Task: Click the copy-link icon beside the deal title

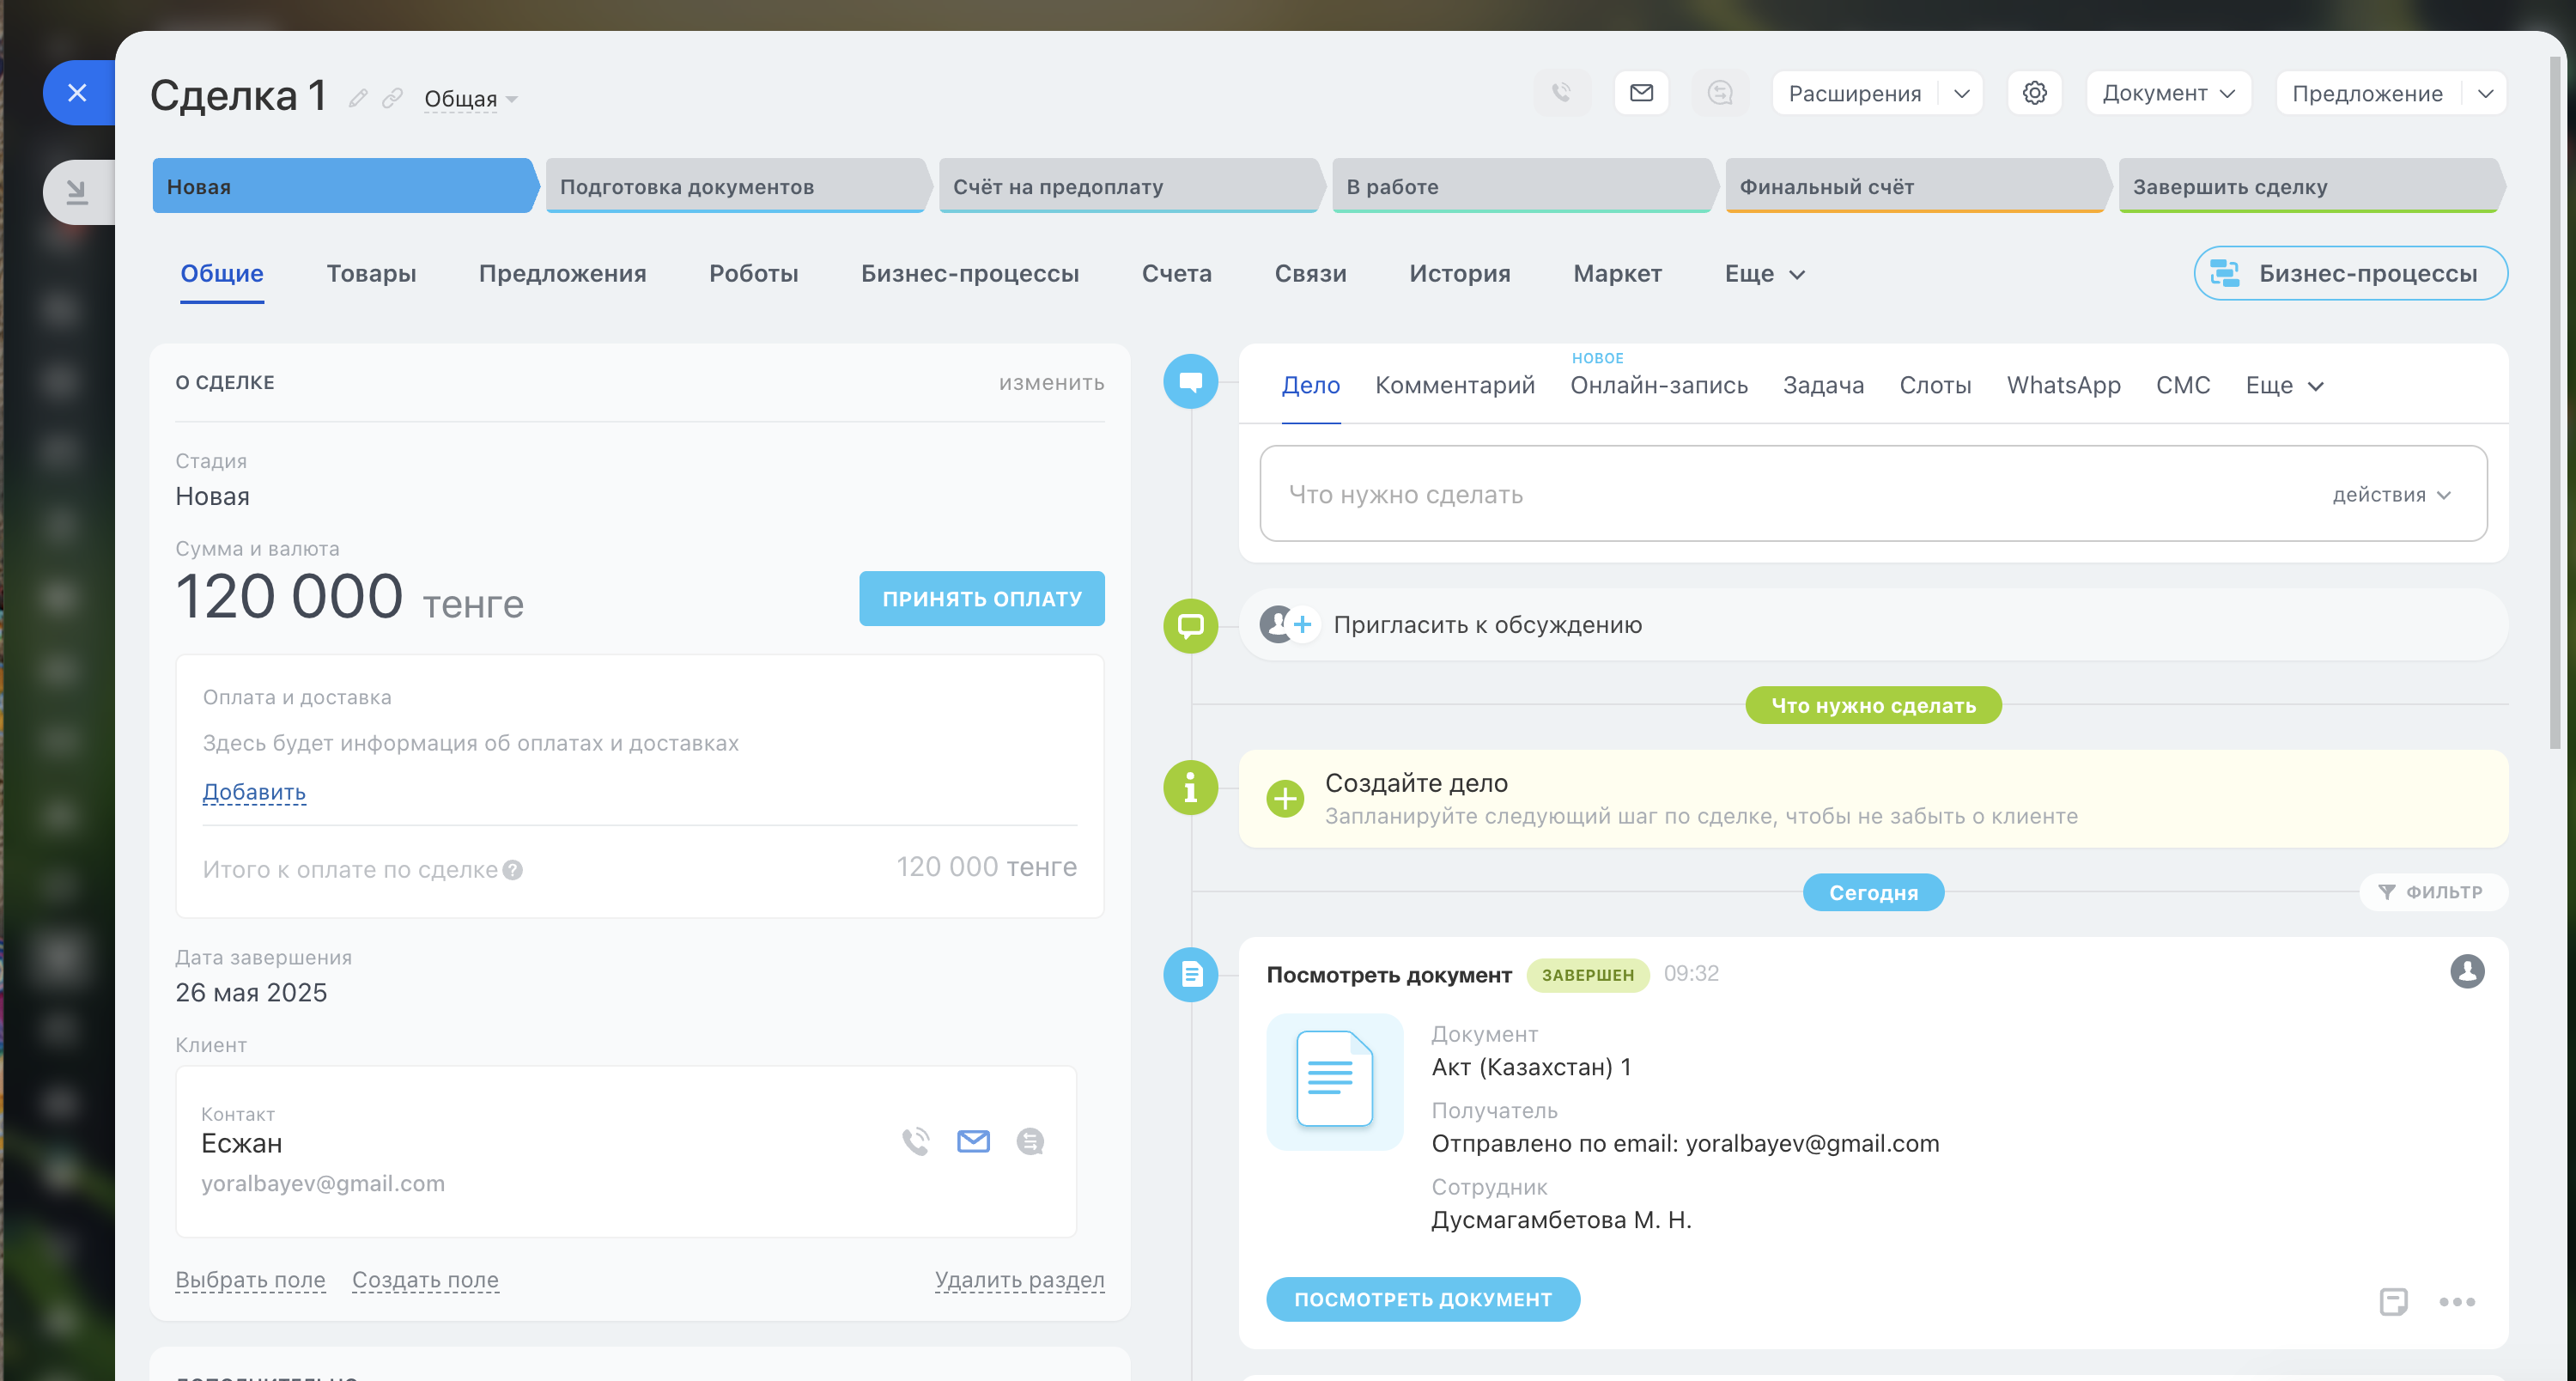Action: 392,98
